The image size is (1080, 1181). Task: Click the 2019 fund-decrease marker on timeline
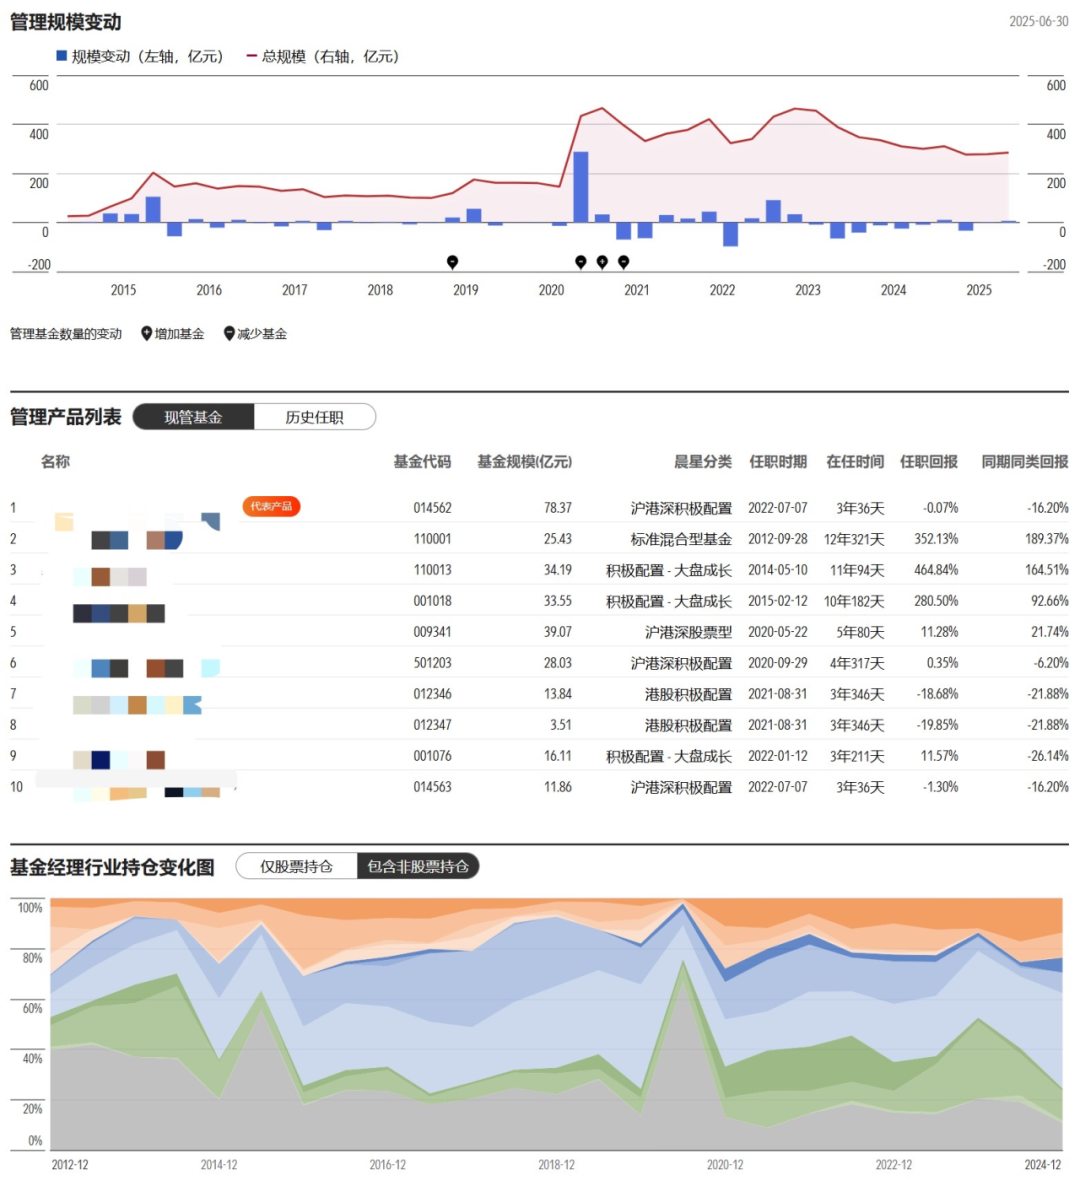pyautogui.click(x=452, y=262)
